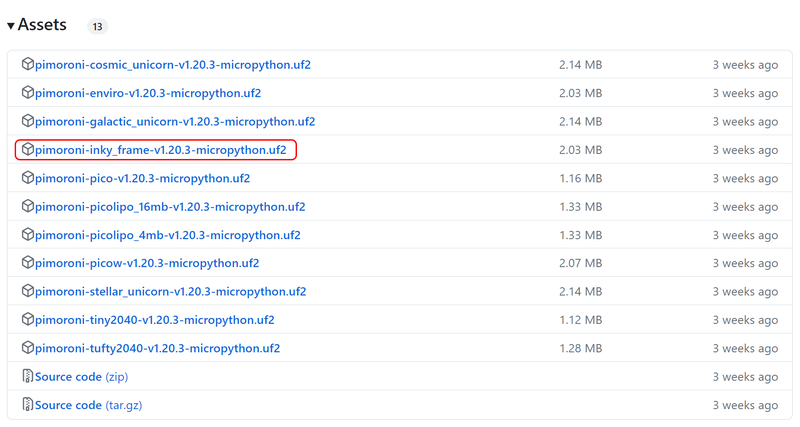Click zip file icon beside Source code (zip)
Image resolution: width=800 pixels, height=427 pixels.
(x=28, y=377)
